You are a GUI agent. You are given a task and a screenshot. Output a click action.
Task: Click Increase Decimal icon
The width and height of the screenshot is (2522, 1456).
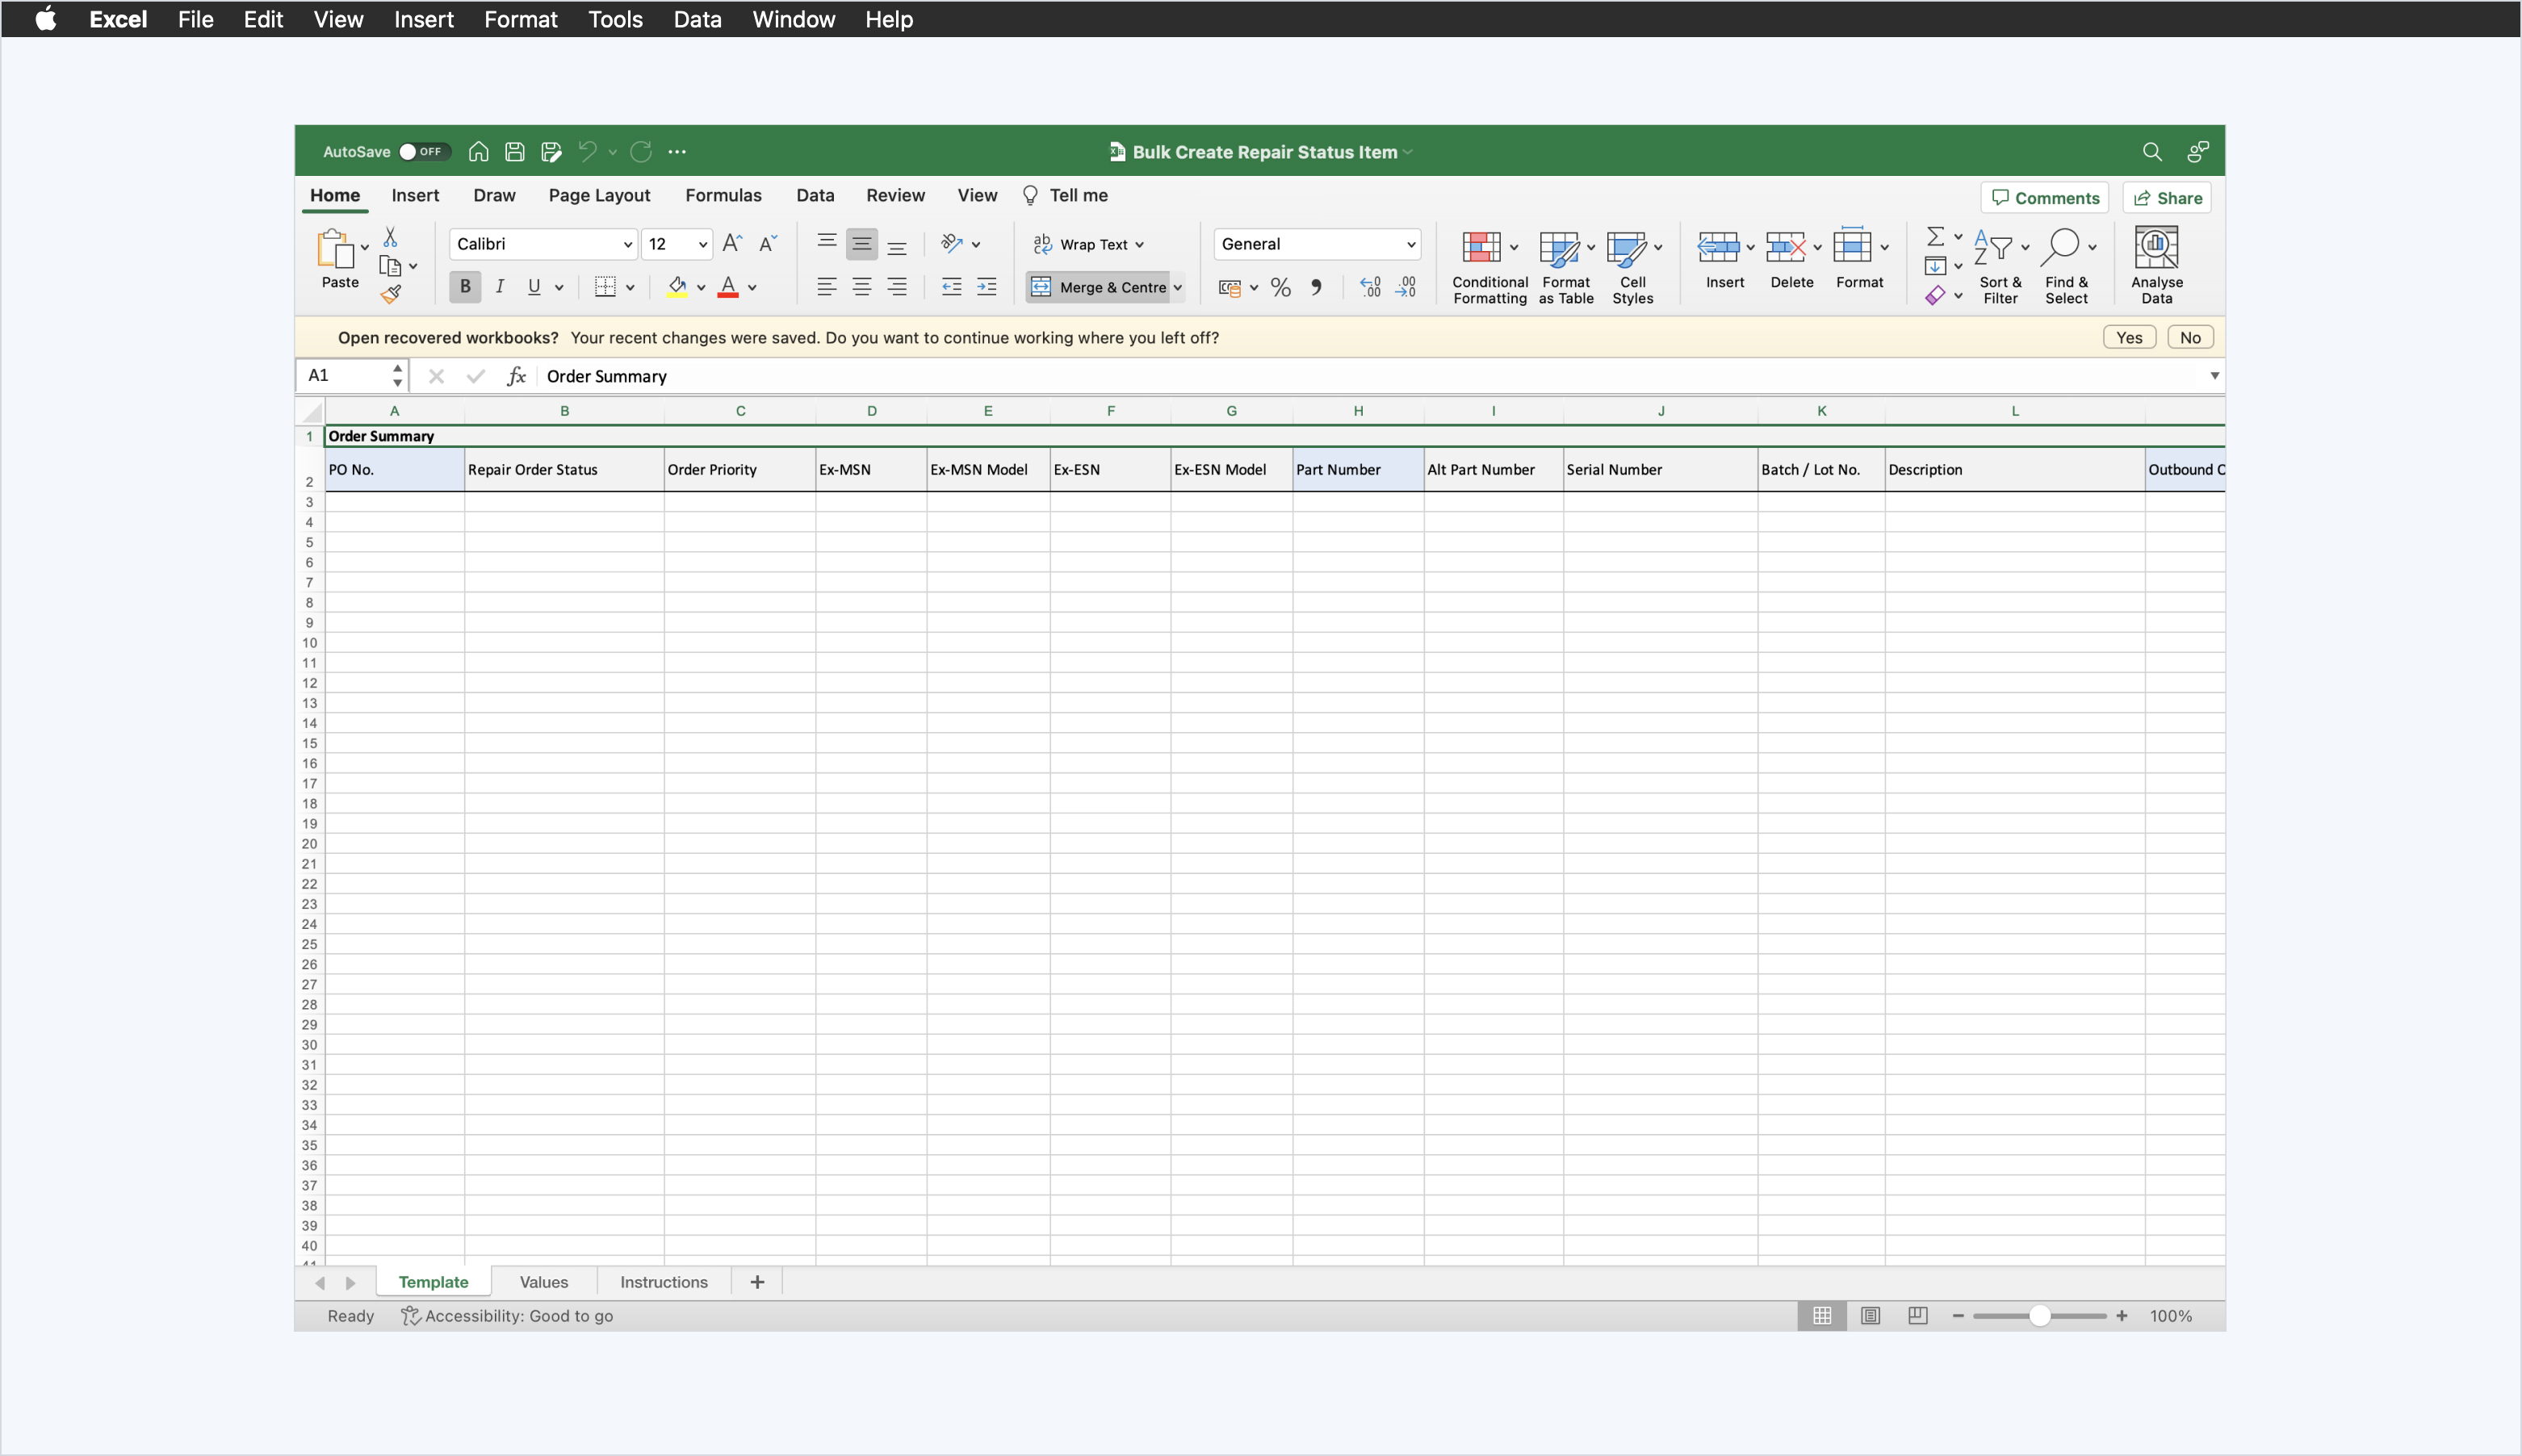point(1370,287)
